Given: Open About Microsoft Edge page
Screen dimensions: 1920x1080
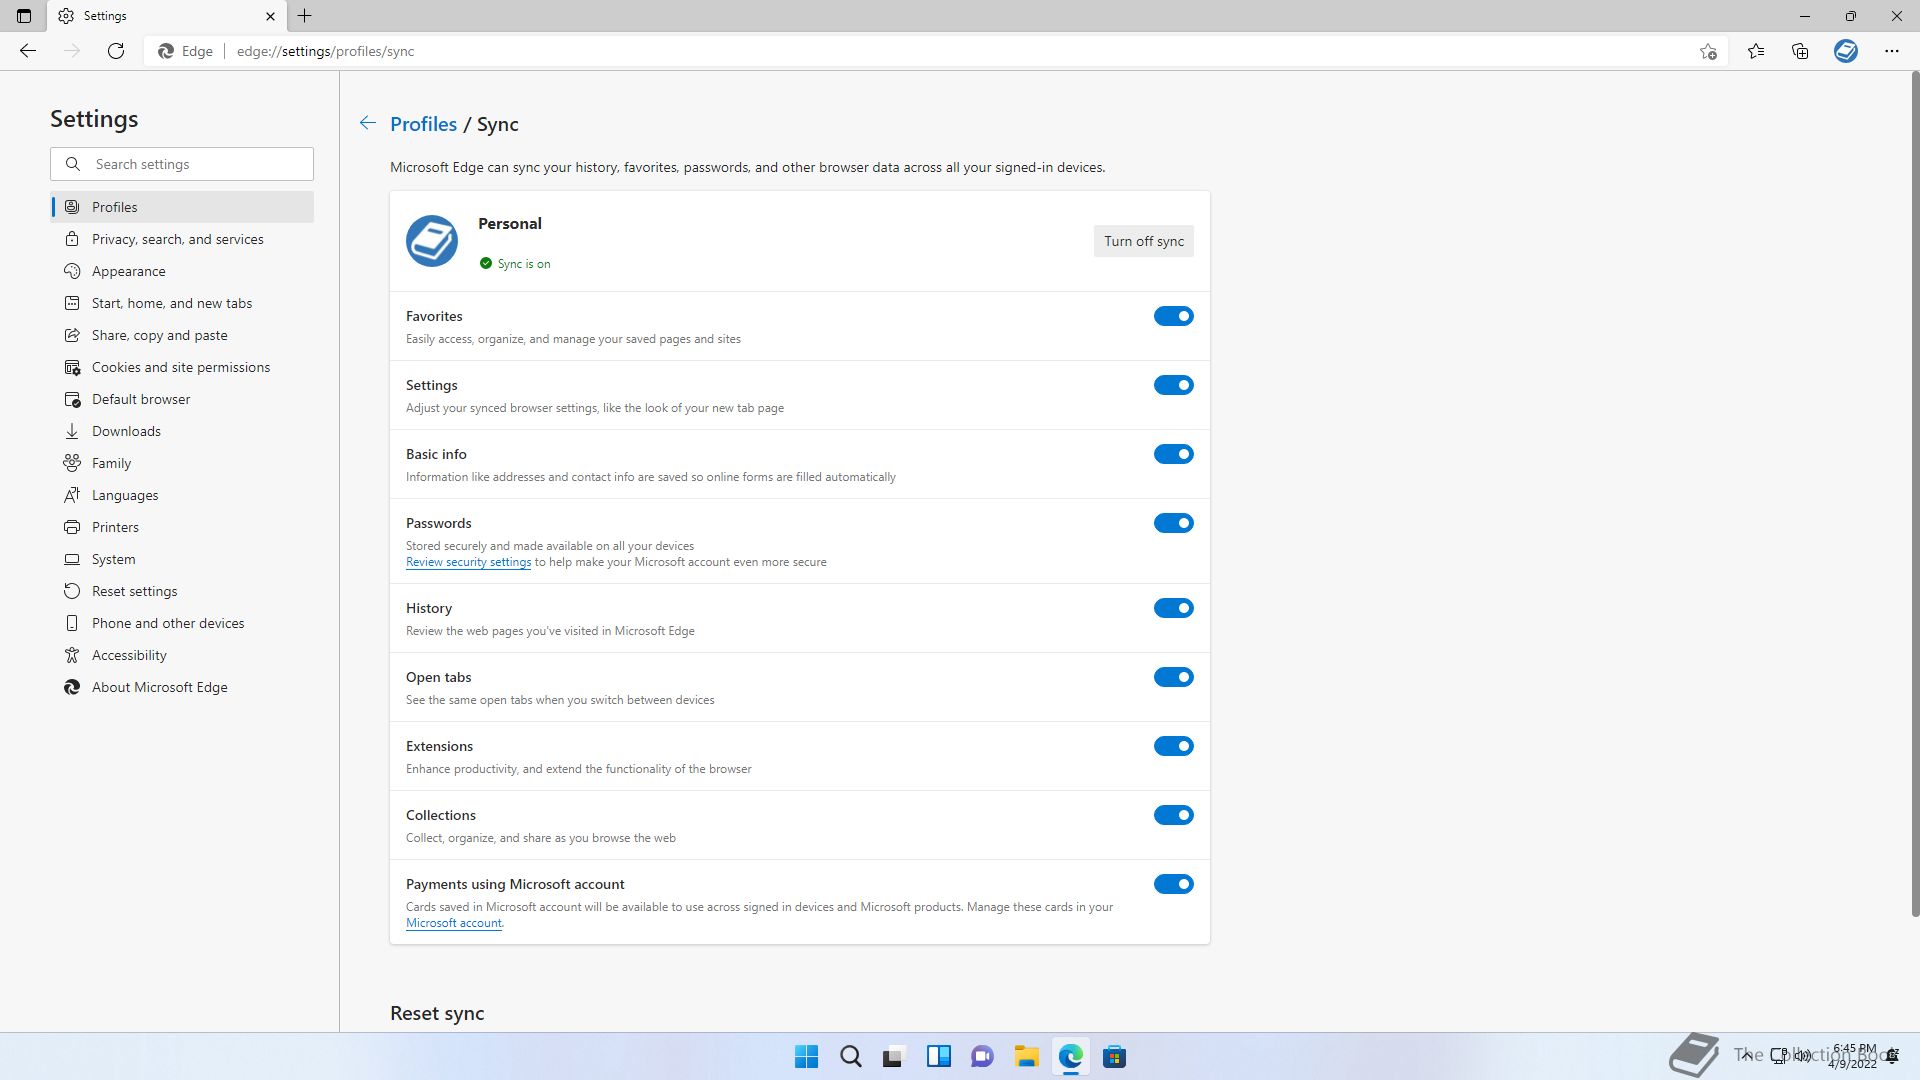Looking at the screenshot, I should click(x=182, y=687).
